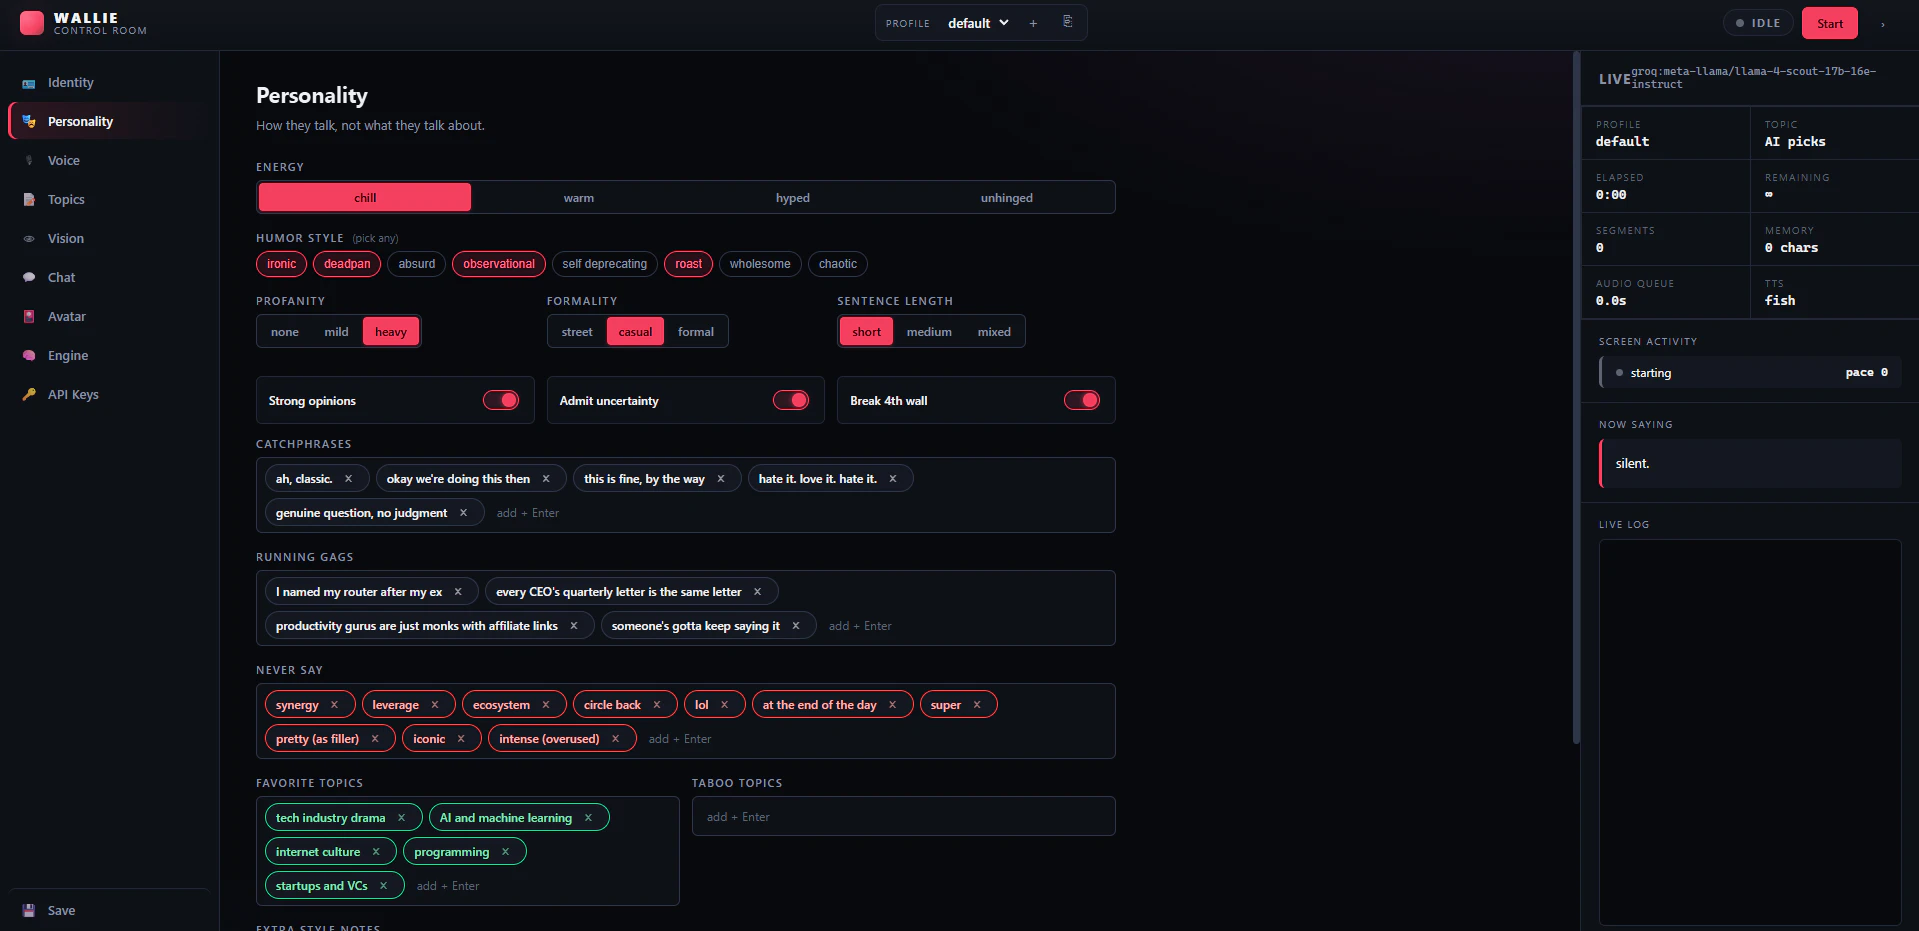
Task: Open the Voice section in sidebar
Action: click(x=110, y=161)
